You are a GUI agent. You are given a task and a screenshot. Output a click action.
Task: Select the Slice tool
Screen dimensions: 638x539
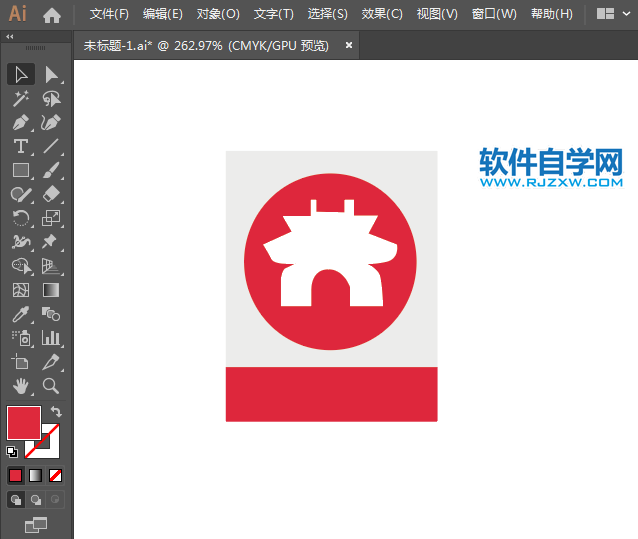coord(51,362)
